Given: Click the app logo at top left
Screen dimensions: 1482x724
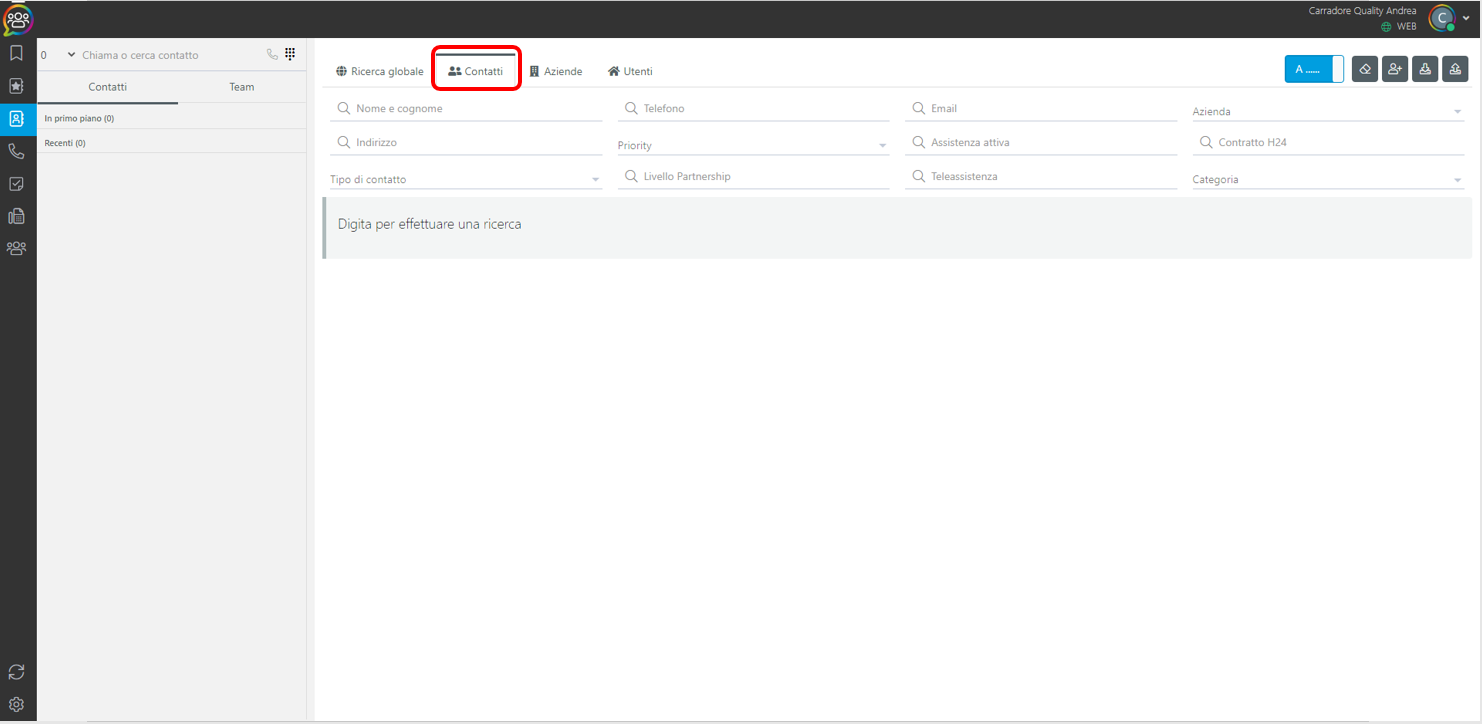Looking at the screenshot, I should coord(18,19).
